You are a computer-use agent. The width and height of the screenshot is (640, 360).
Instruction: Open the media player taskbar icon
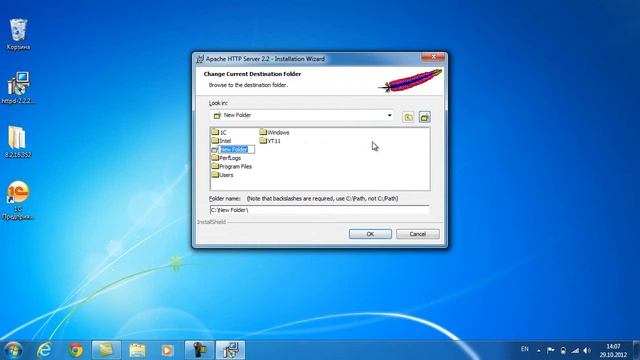tap(167, 350)
